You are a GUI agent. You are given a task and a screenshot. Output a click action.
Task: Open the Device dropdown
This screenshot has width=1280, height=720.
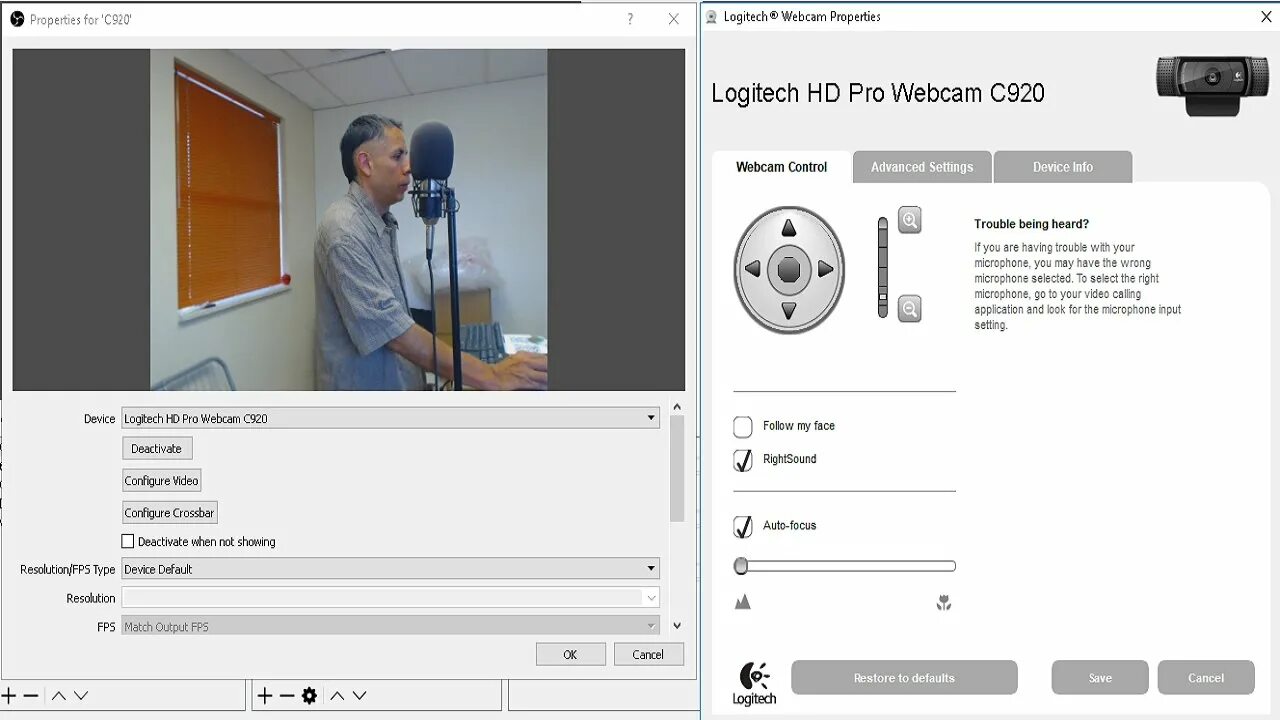pyautogui.click(x=390, y=418)
